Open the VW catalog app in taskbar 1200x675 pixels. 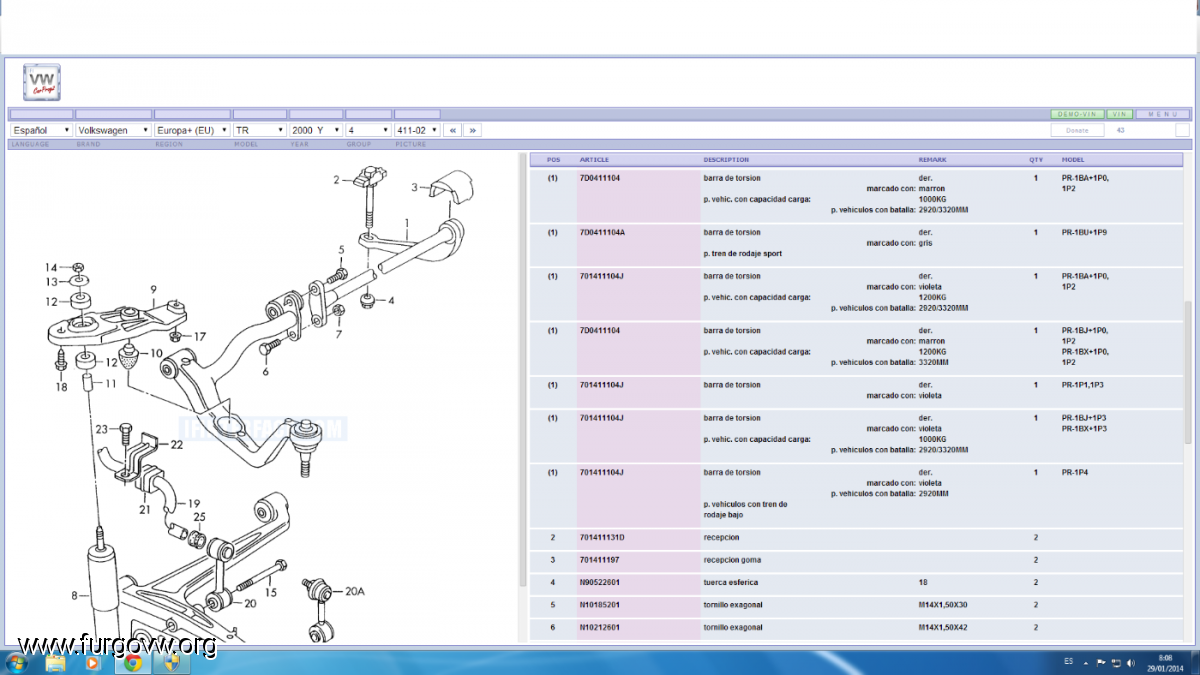tap(171, 662)
